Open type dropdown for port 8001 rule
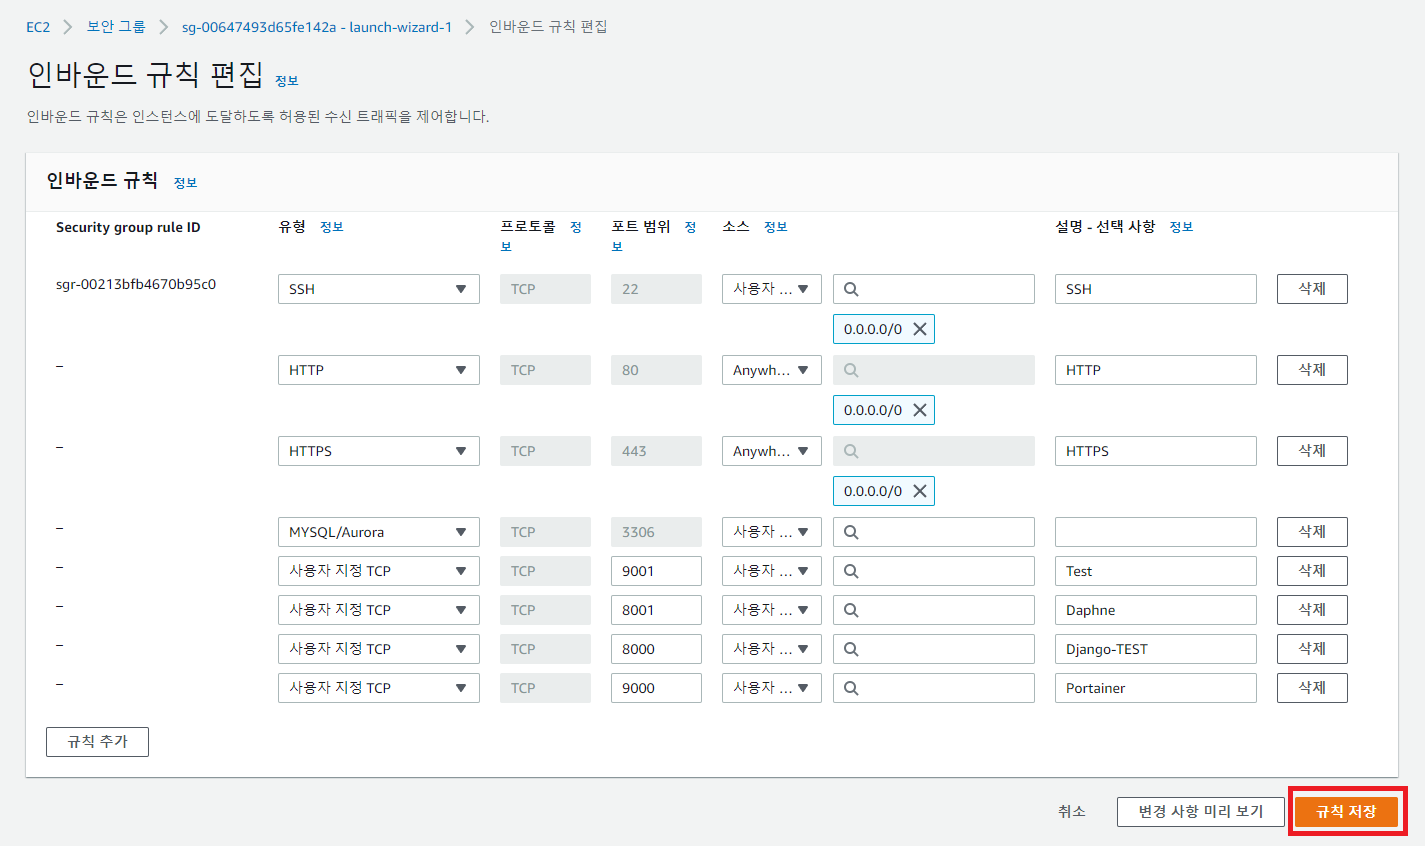The image size is (1425, 846). pyautogui.click(x=379, y=610)
